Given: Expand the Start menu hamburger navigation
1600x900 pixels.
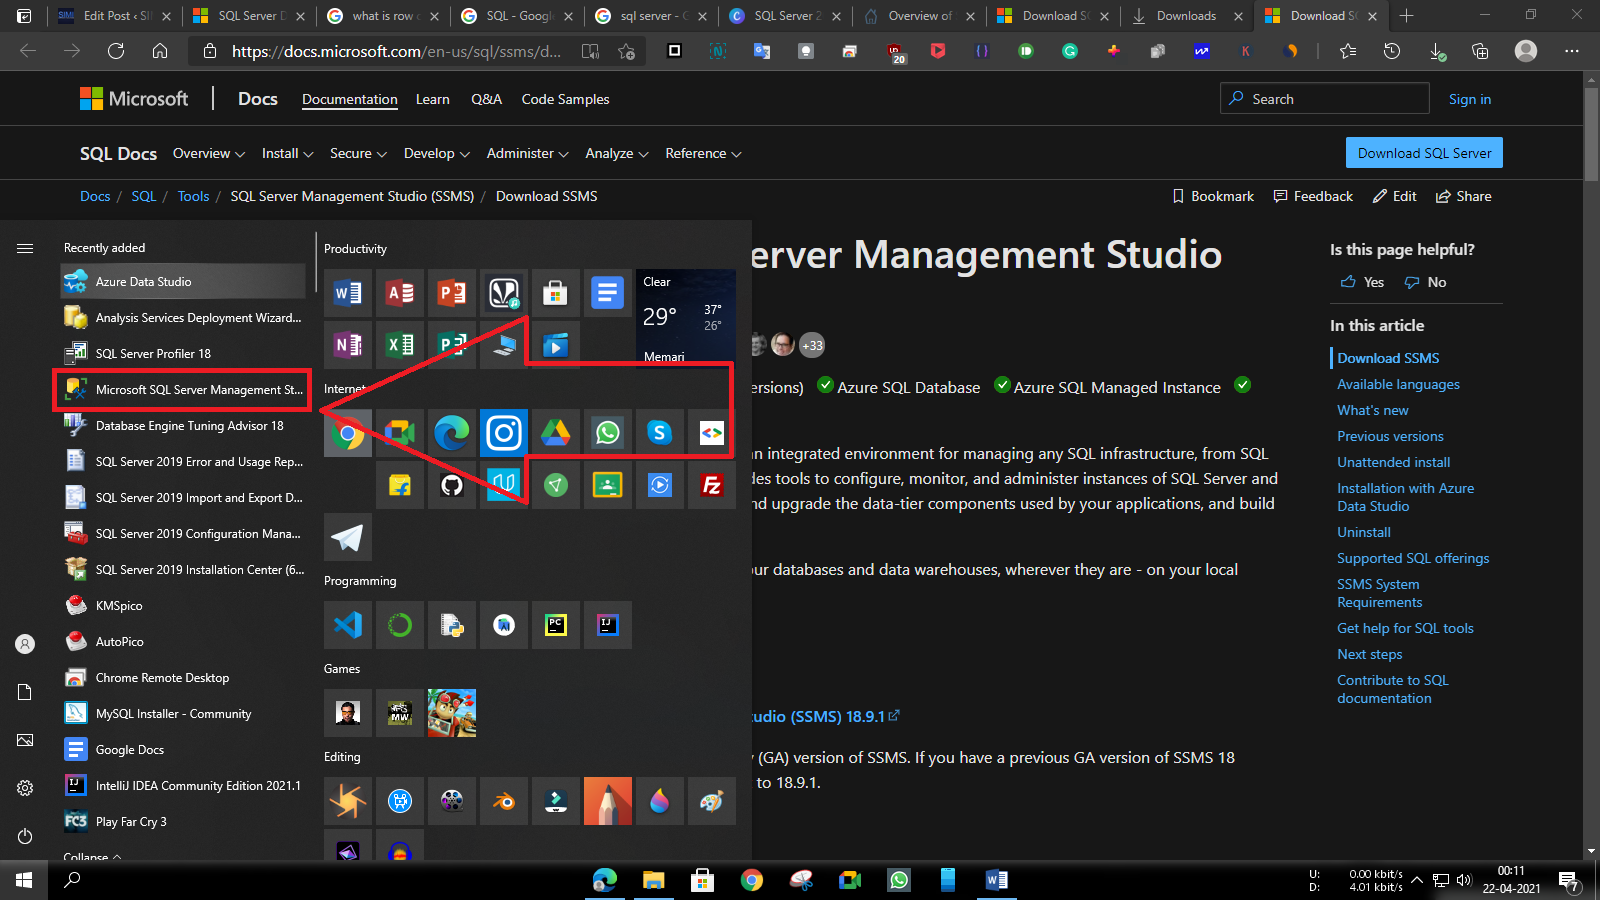Looking at the screenshot, I should pos(25,248).
